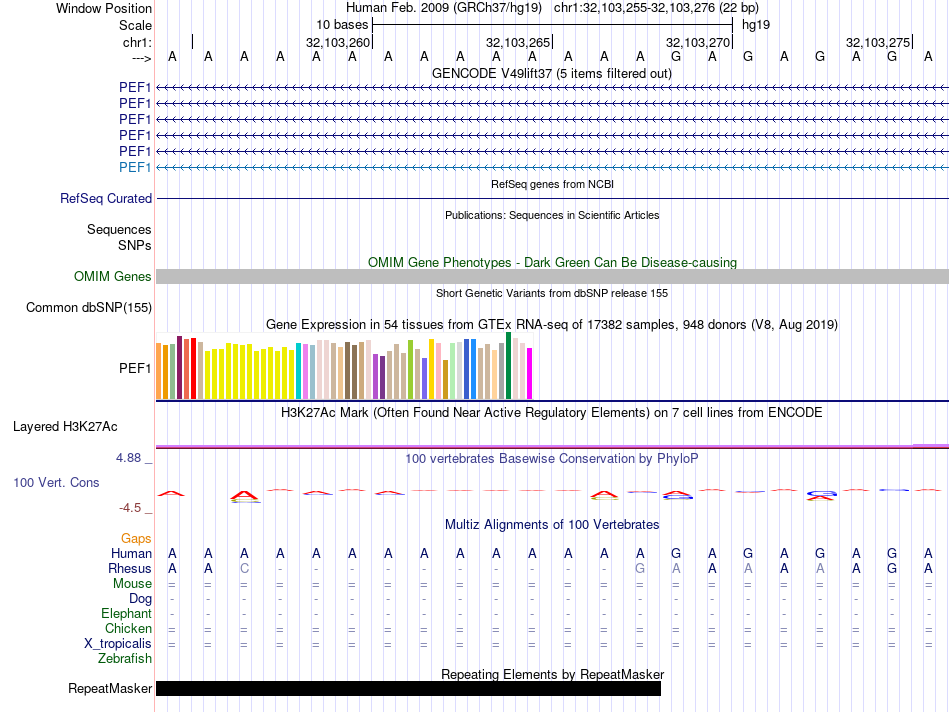The image size is (950, 712).
Task: Open the Basewise Conservation by PhyloP title
Action: (551, 459)
